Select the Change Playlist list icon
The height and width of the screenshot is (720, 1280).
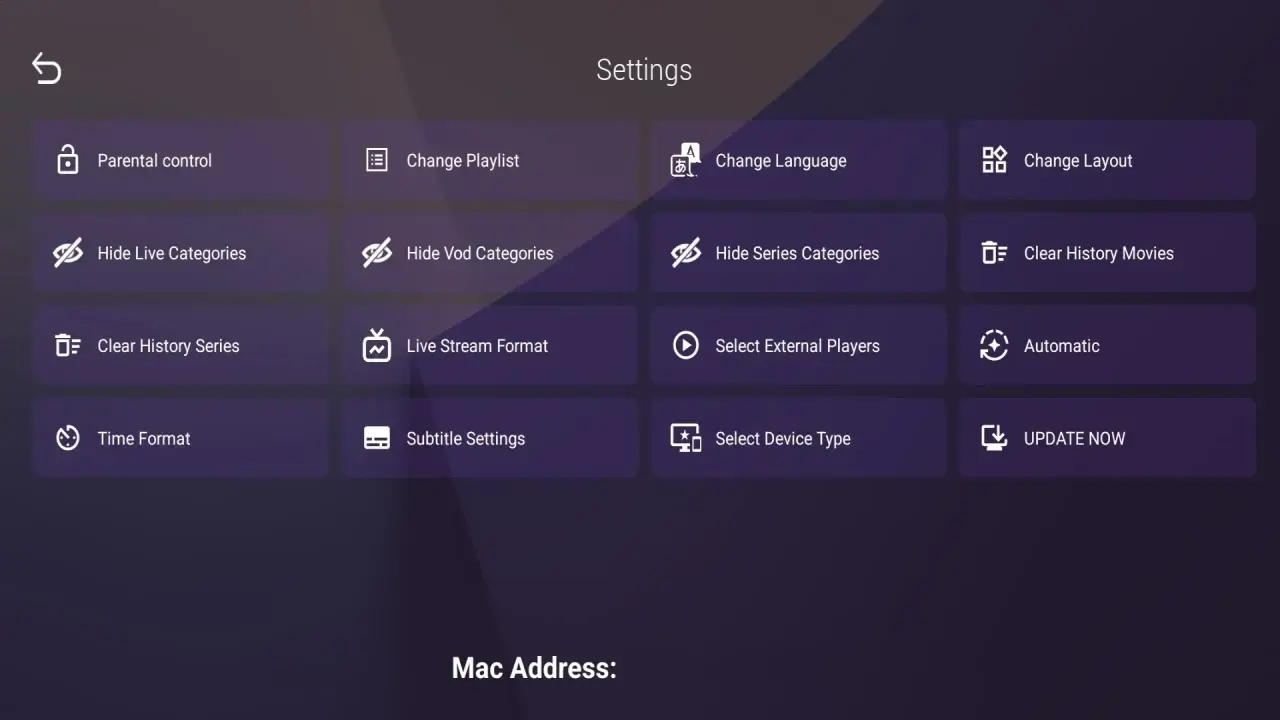[377, 159]
